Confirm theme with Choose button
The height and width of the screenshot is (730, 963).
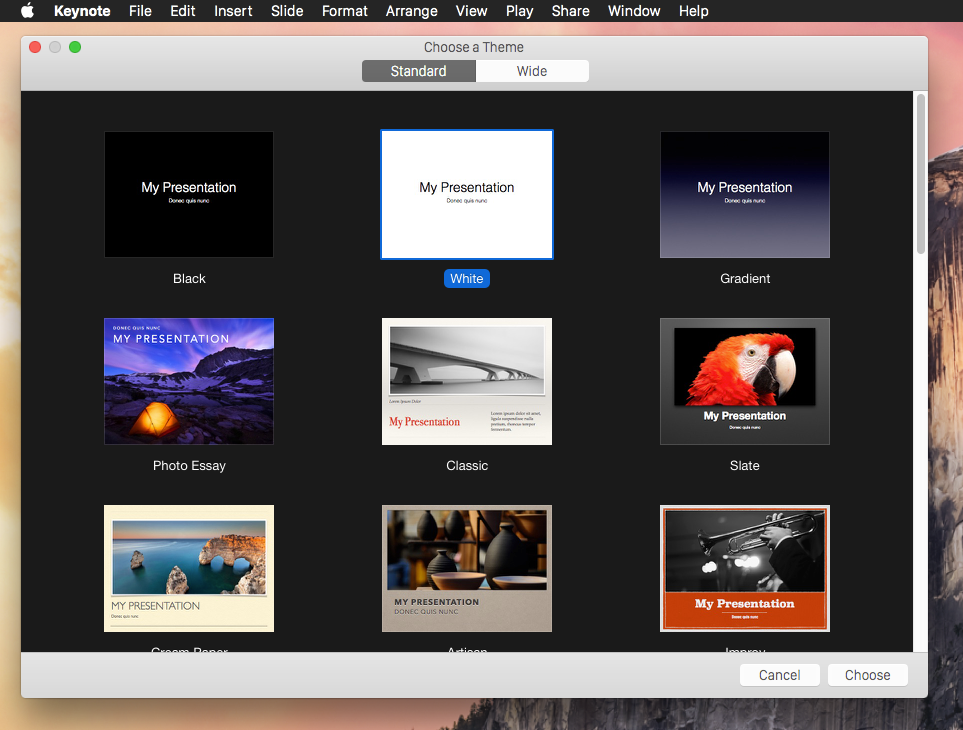click(867, 675)
